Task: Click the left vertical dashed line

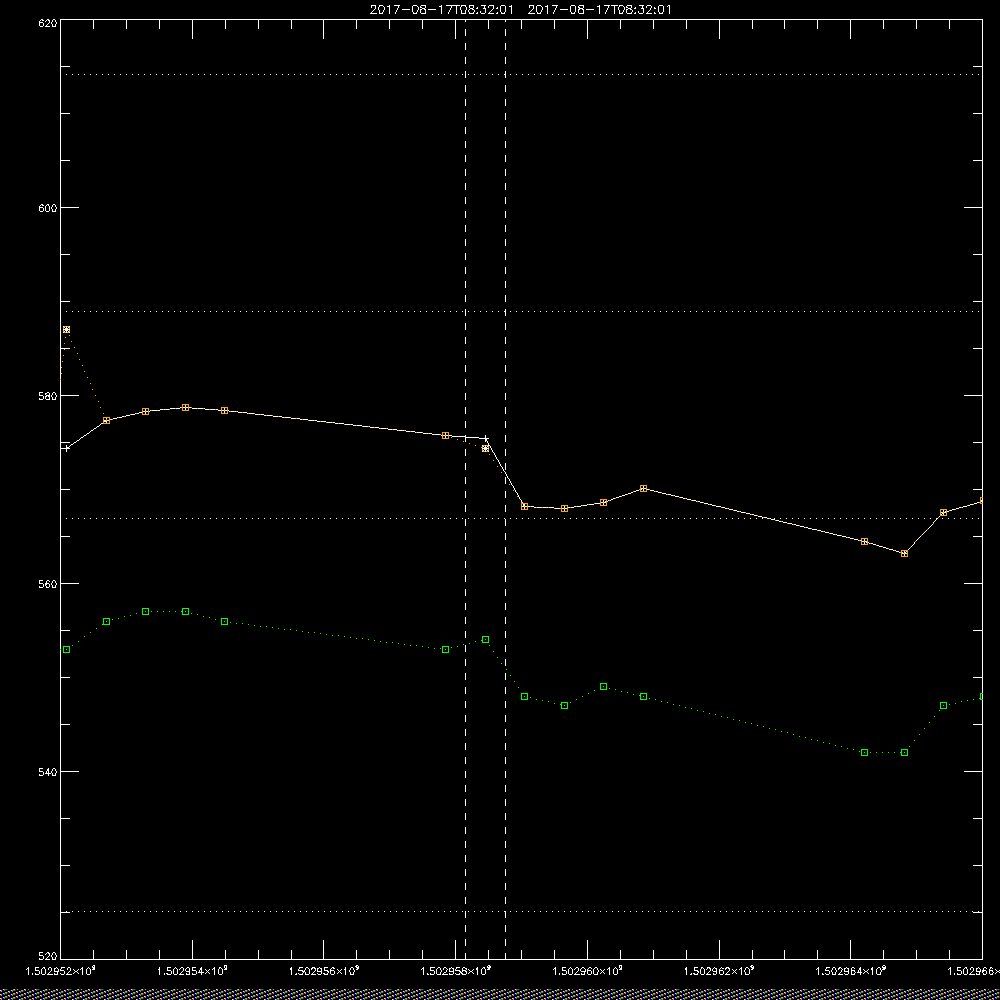Action: tap(466, 489)
